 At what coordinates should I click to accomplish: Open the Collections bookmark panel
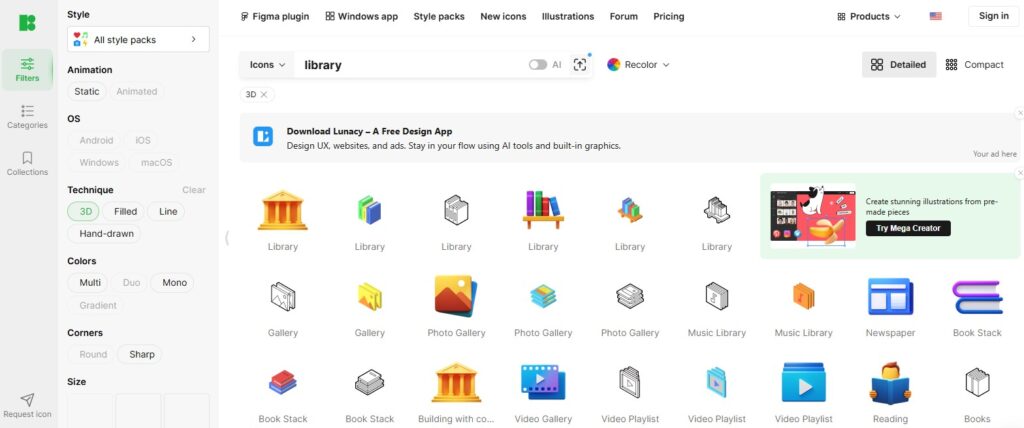[27, 163]
